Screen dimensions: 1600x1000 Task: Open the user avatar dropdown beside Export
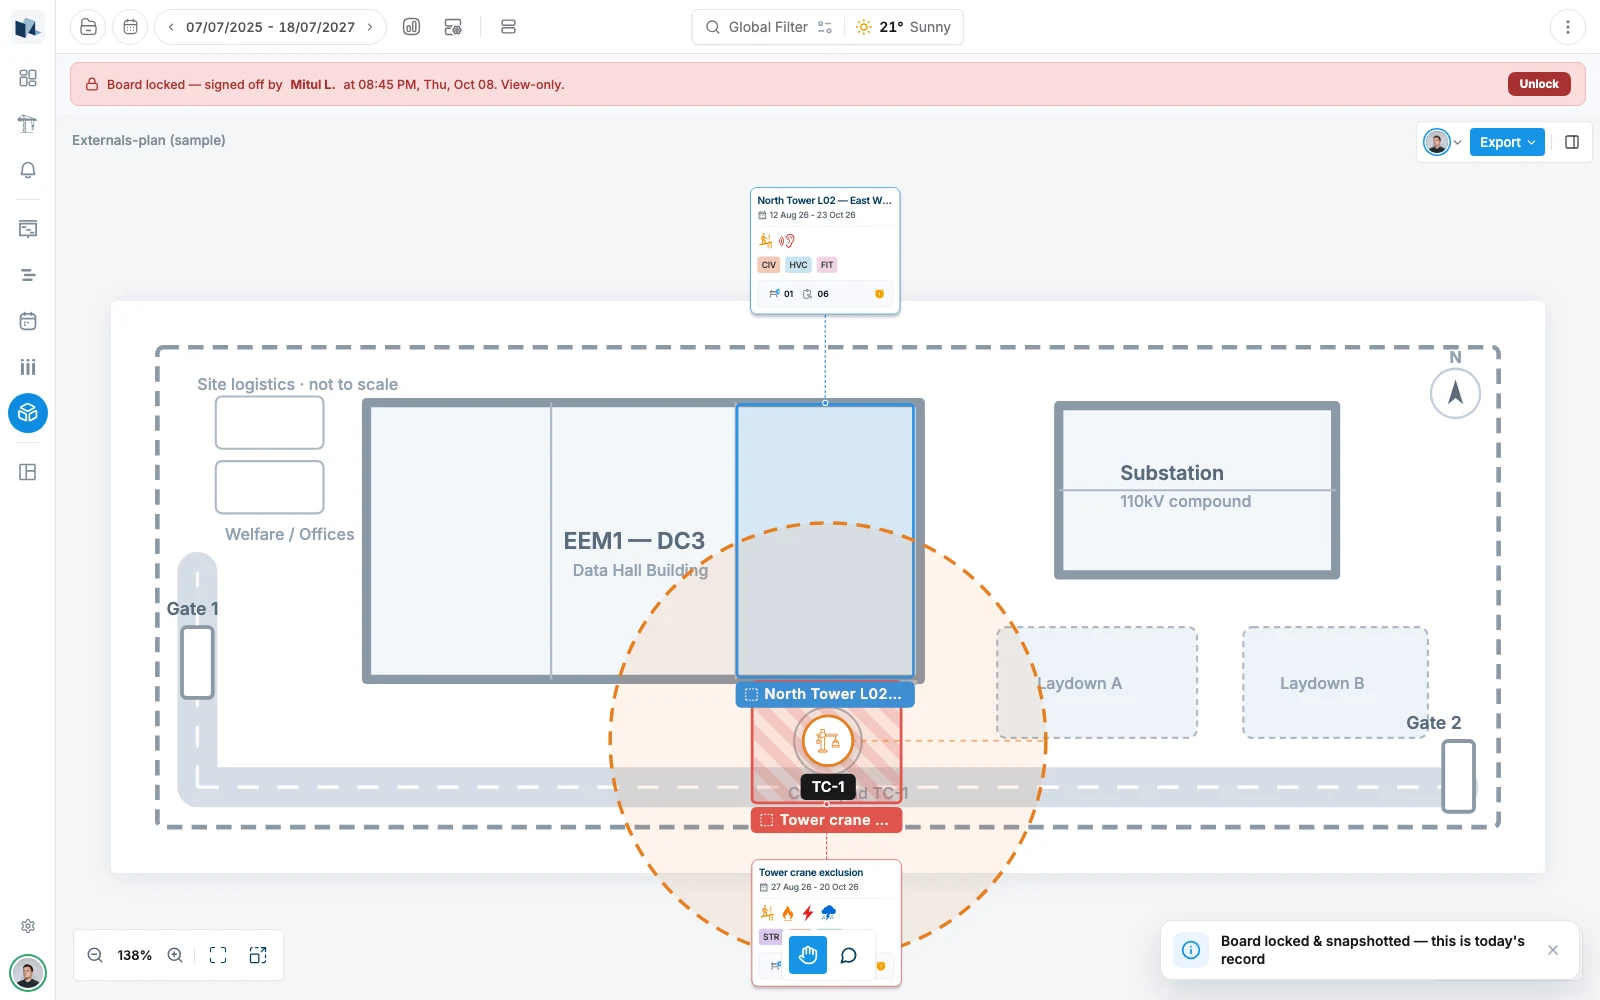(x=1443, y=142)
